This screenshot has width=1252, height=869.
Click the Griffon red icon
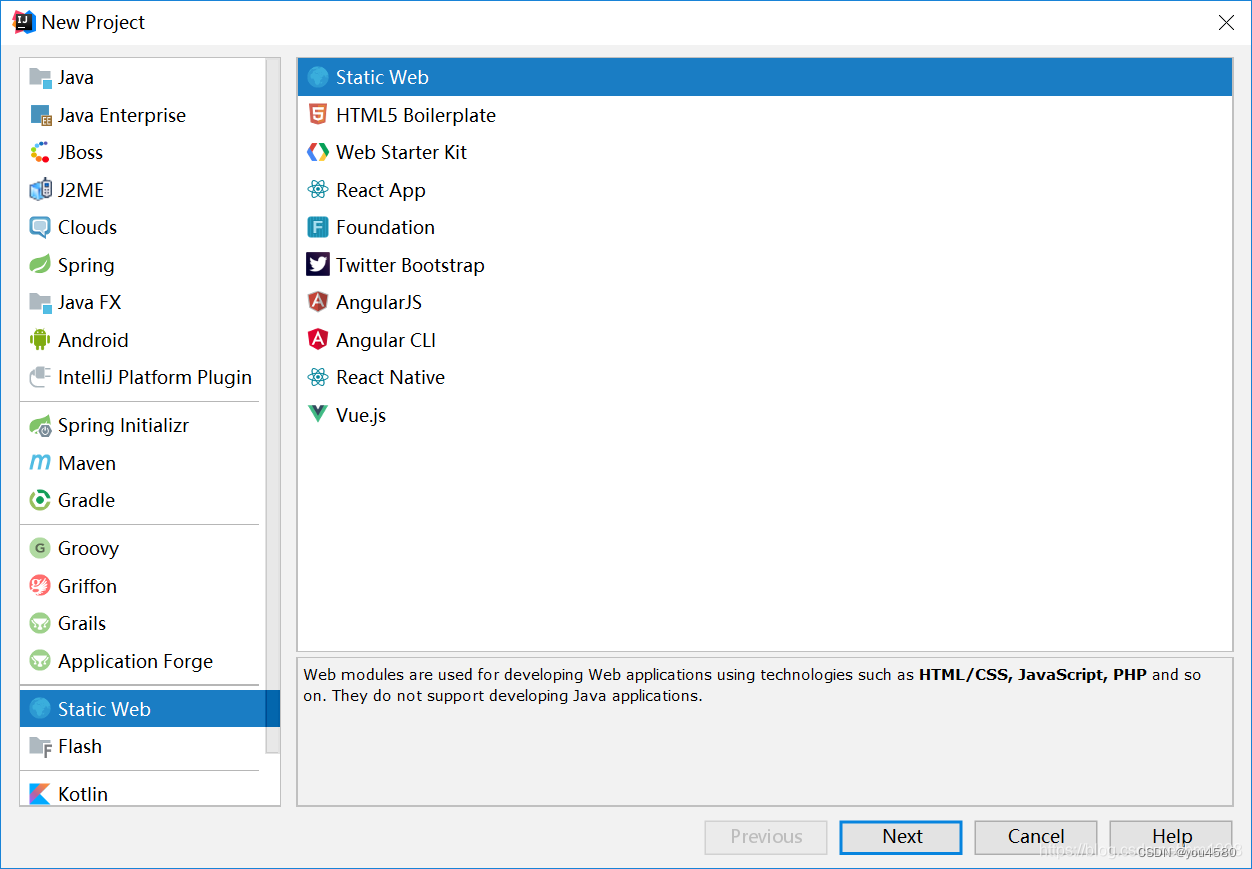(x=40, y=586)
